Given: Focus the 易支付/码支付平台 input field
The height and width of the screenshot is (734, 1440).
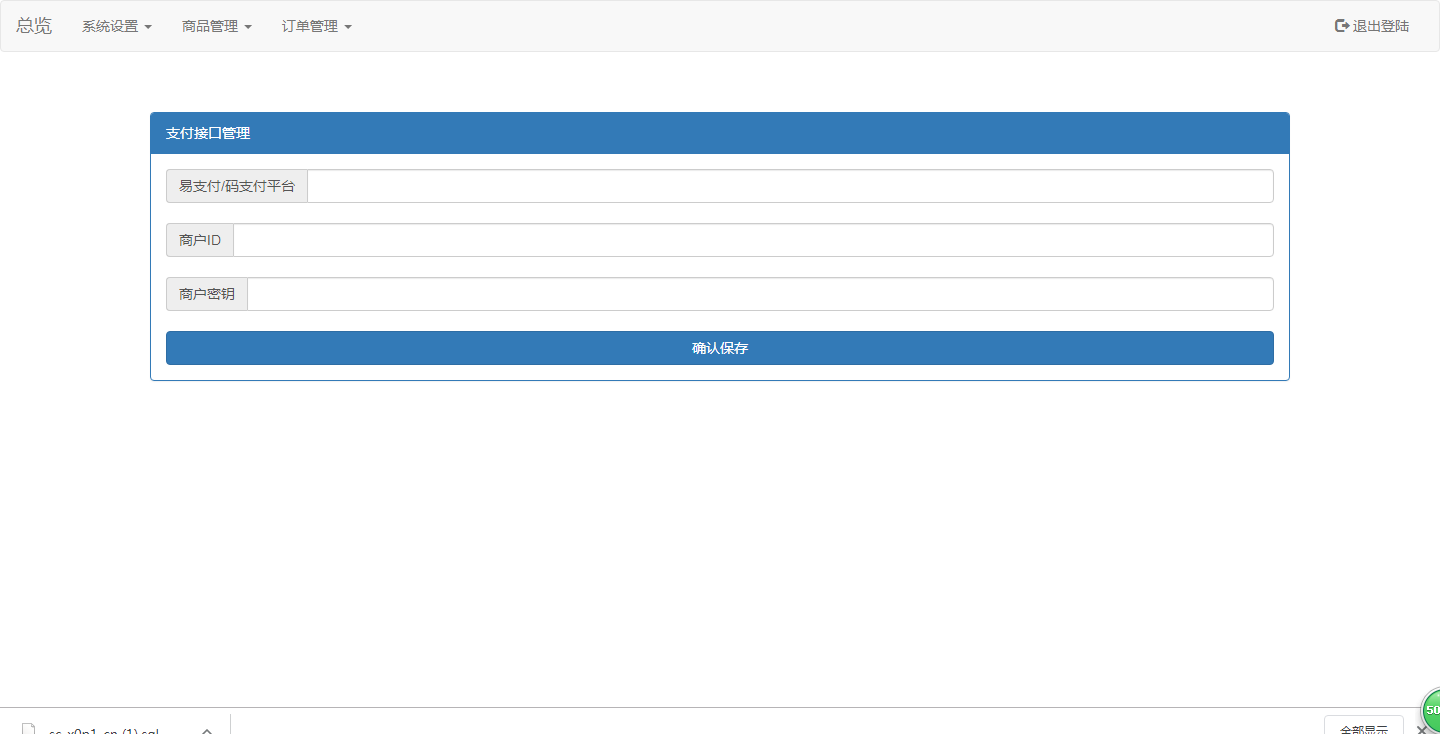Looking at the screenshot, I should coord(790,186).
